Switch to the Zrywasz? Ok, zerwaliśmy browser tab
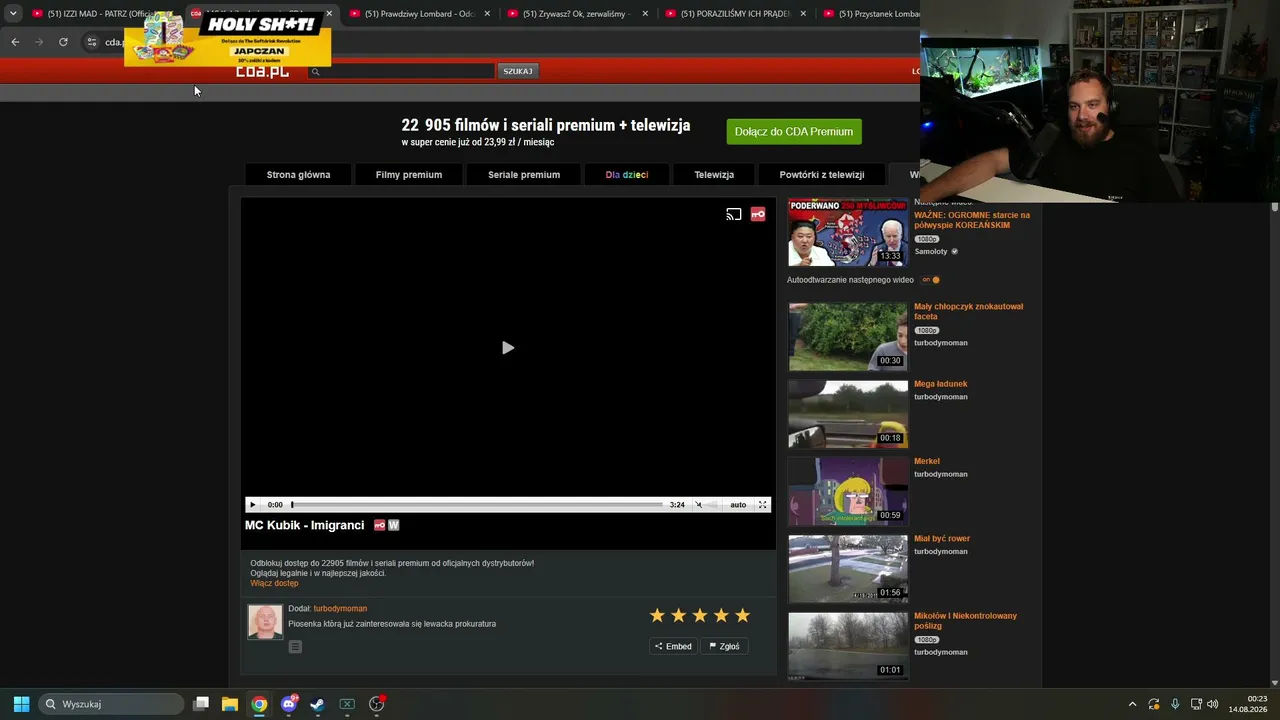This screenshot has height=720, width=1280. click(x=577, y=14)
